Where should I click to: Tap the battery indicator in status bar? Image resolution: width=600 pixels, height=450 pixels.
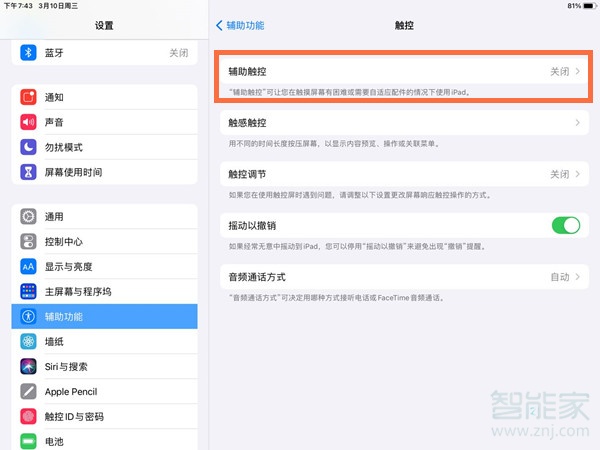tap(585, 6)
